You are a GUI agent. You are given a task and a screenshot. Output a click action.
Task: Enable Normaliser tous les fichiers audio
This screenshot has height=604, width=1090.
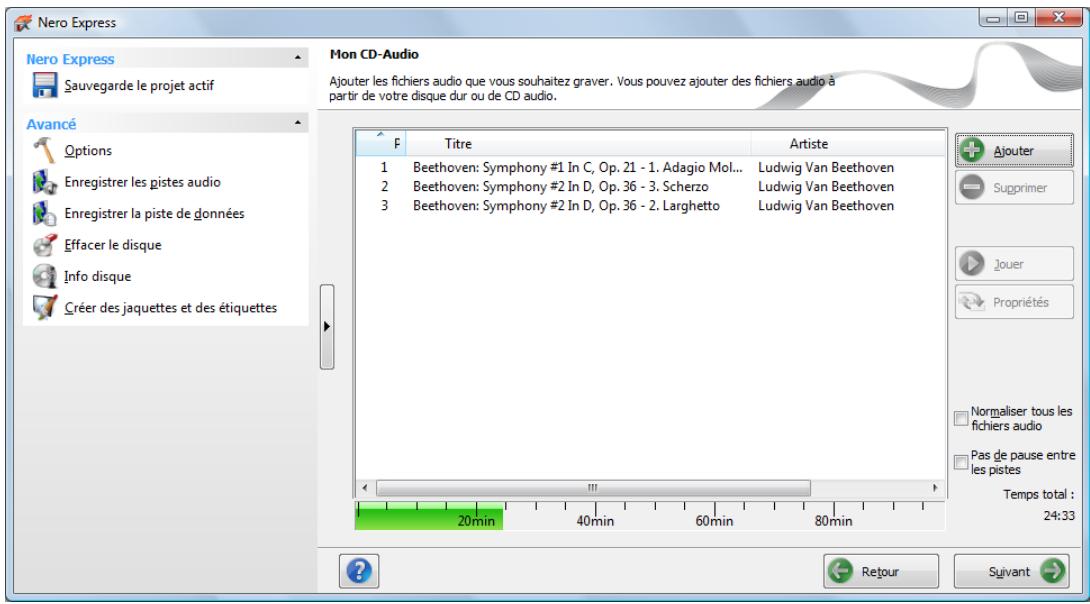coord(961,418)
